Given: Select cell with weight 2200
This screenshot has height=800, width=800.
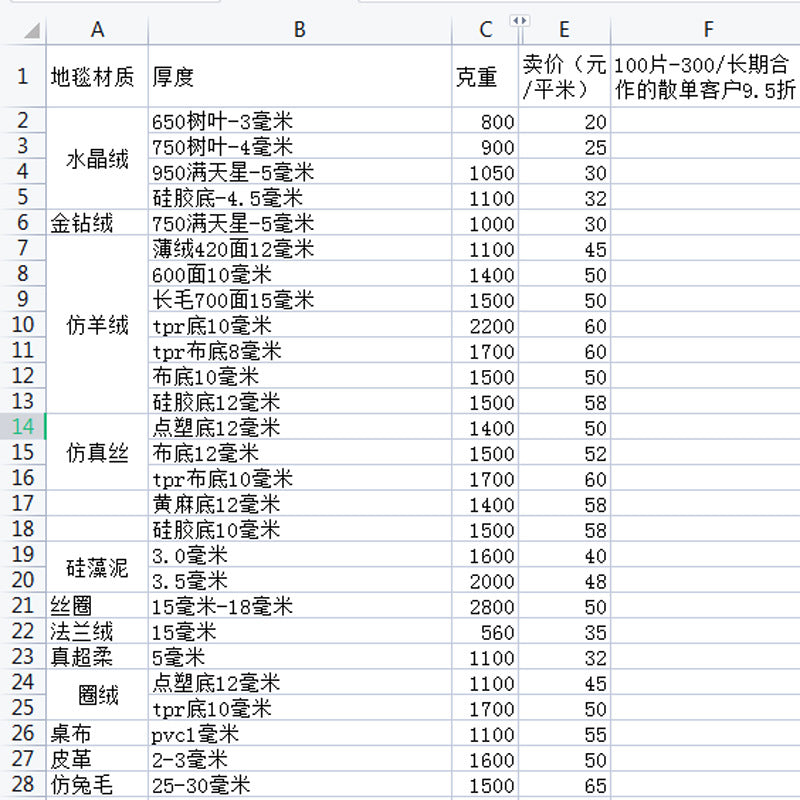Looking at the screenshot, I should point(485,325).
